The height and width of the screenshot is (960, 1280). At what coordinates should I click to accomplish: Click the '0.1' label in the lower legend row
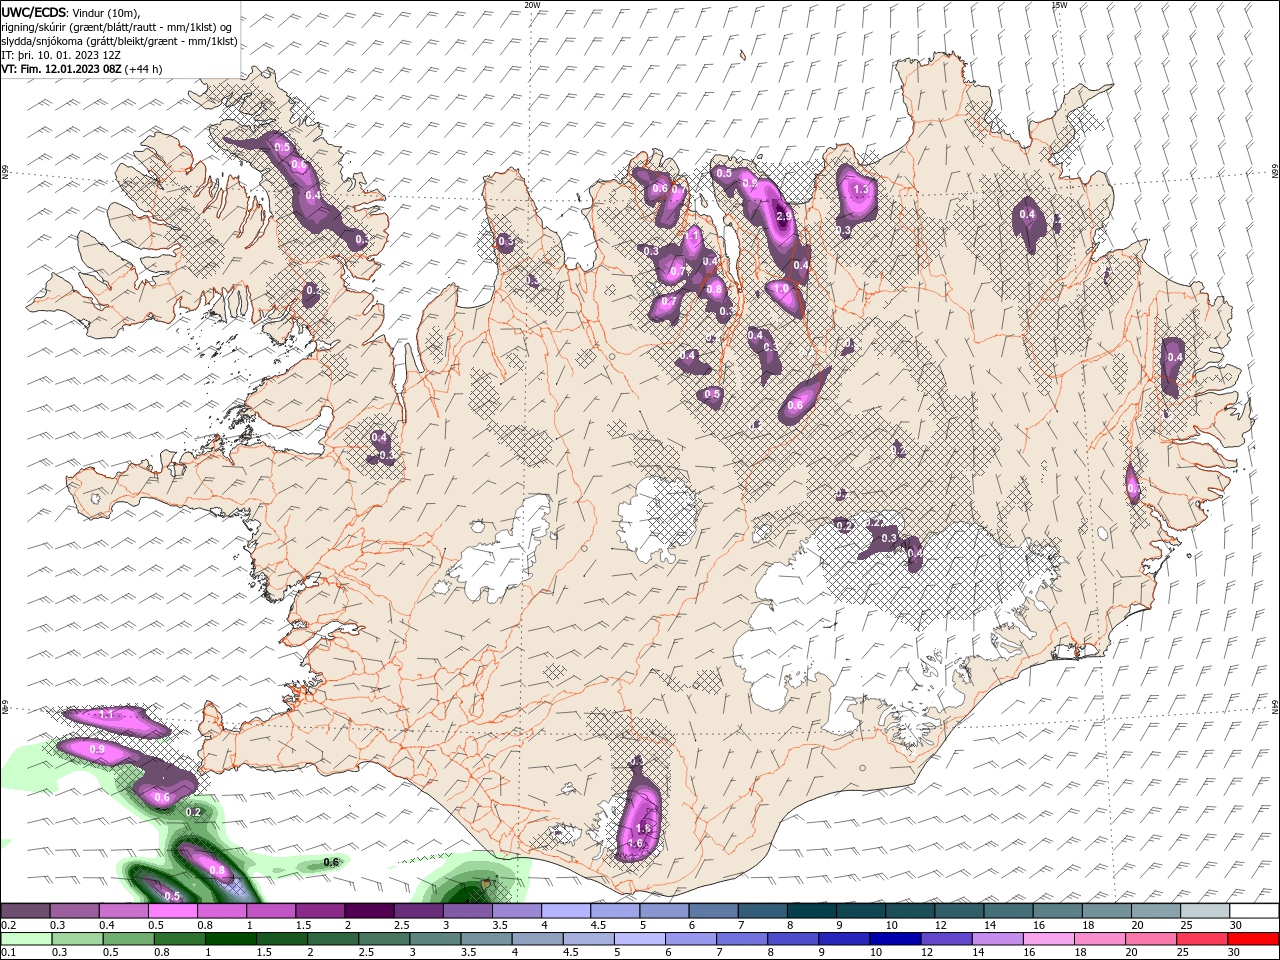pyautogui.click(x=8, y=953)
